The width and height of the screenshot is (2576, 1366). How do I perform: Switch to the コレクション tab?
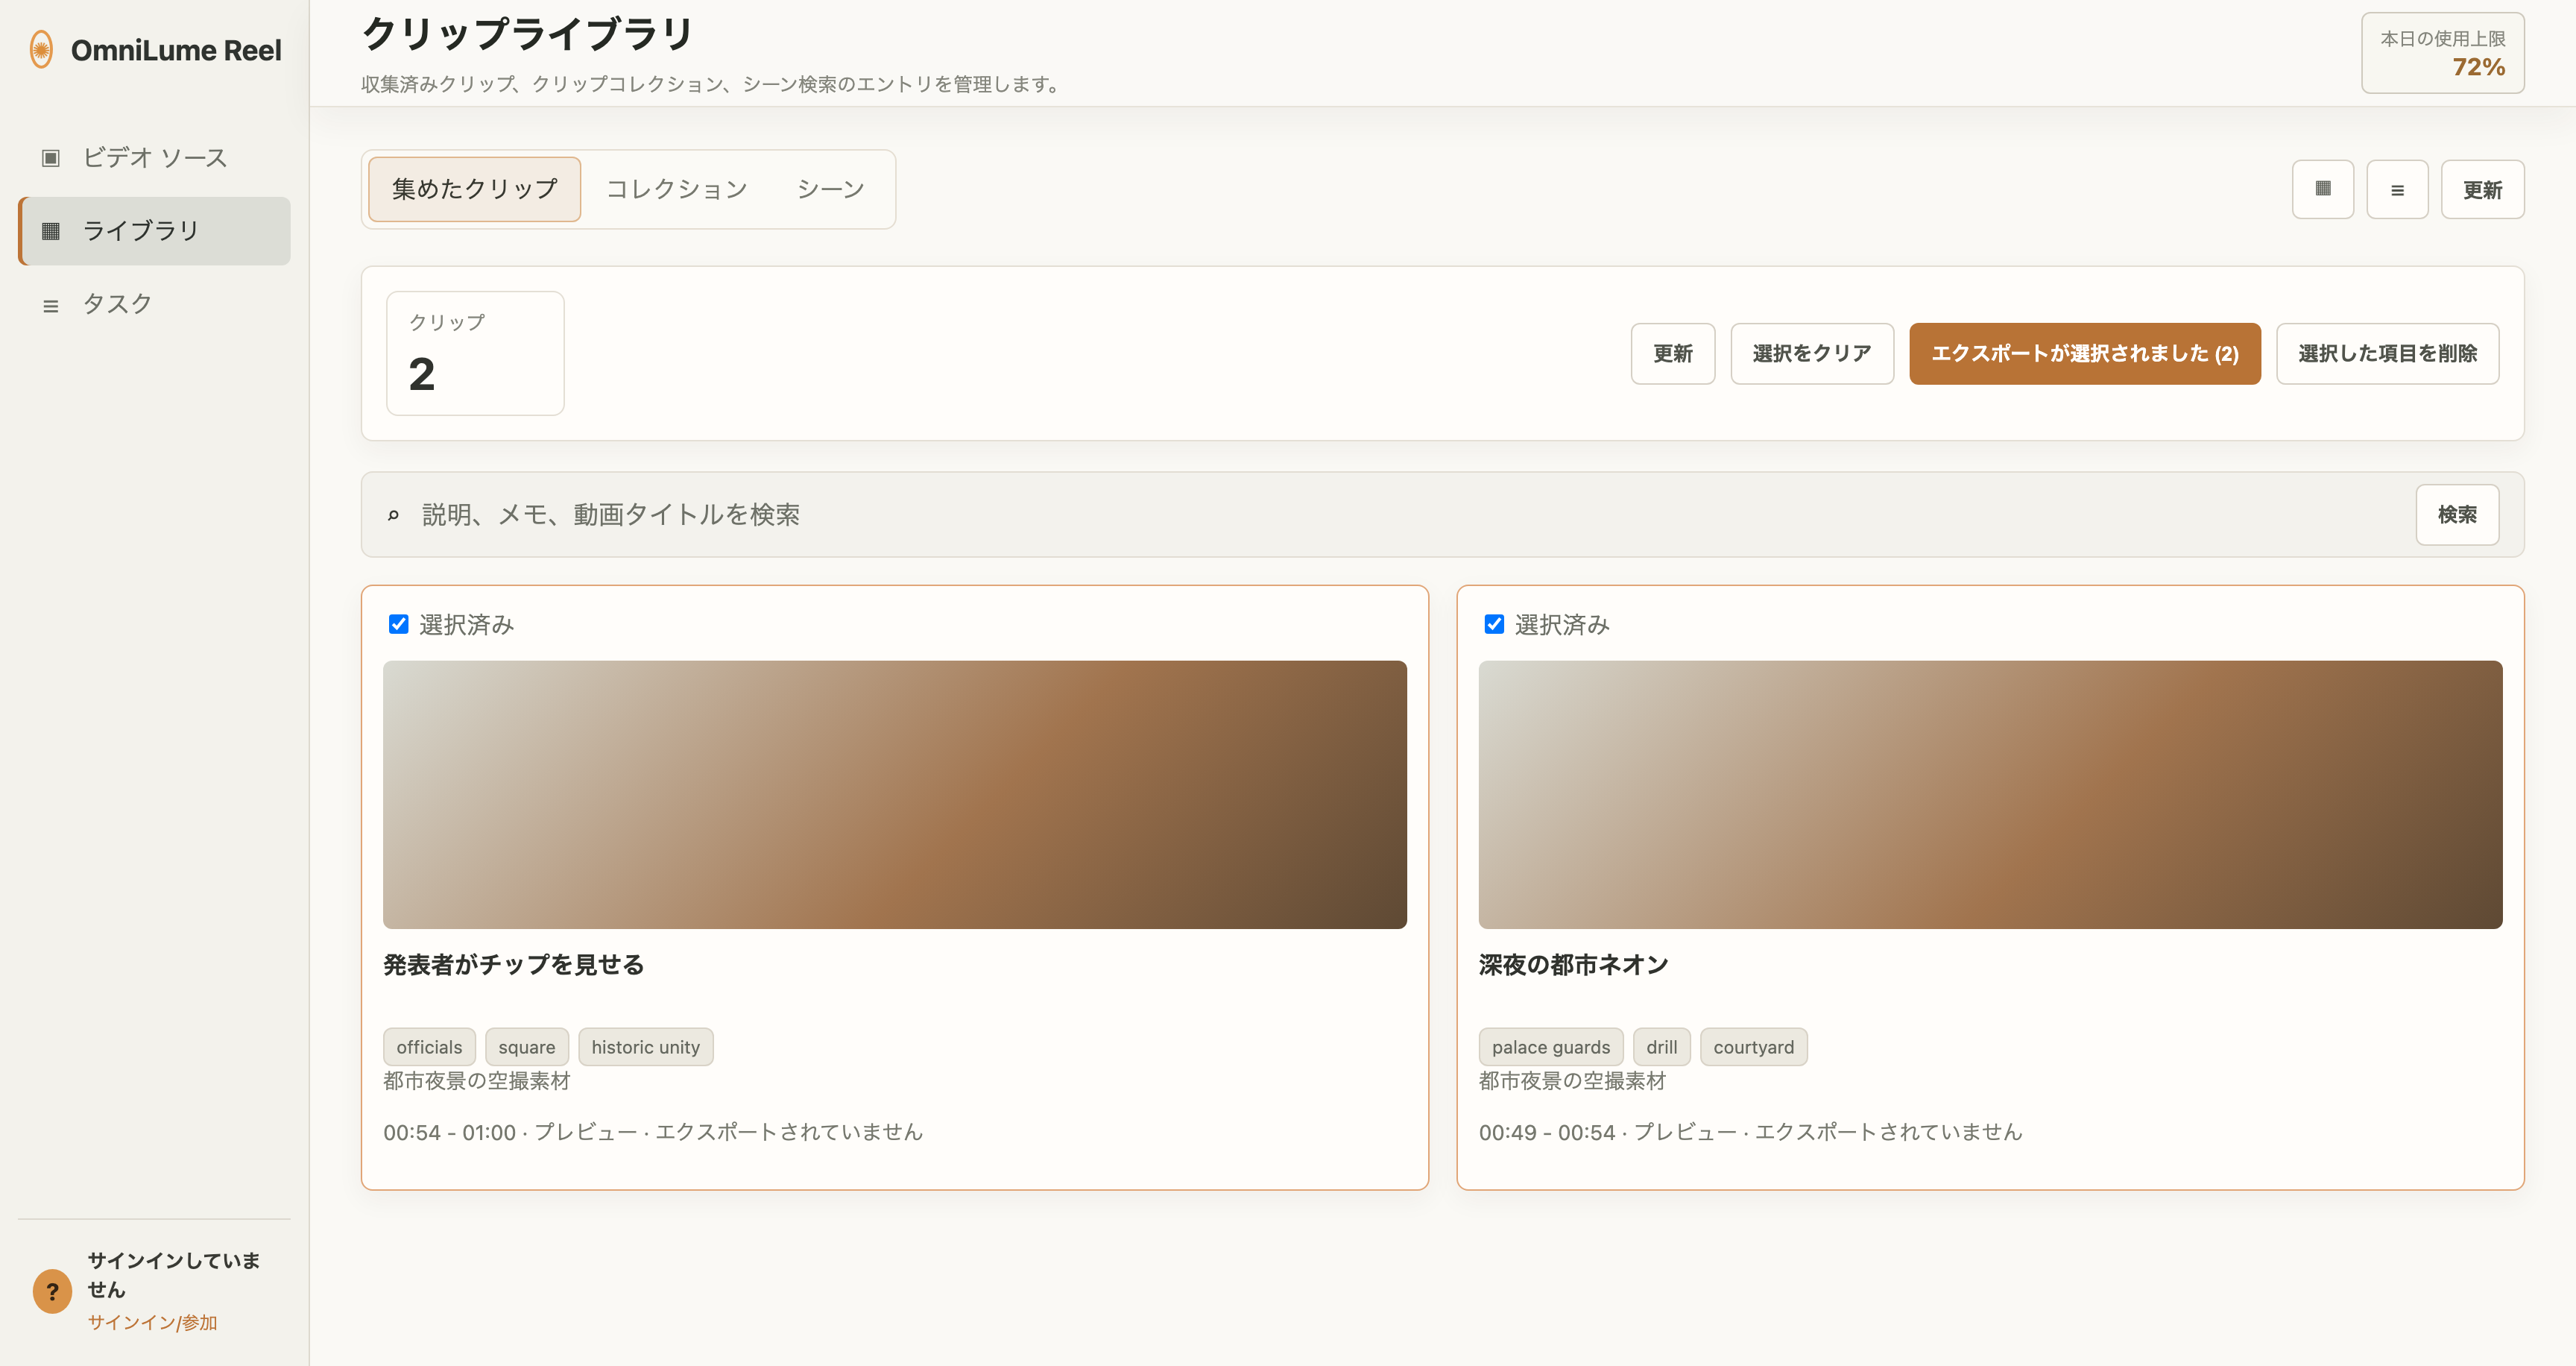pyautogui.click(x=677, y=189)
